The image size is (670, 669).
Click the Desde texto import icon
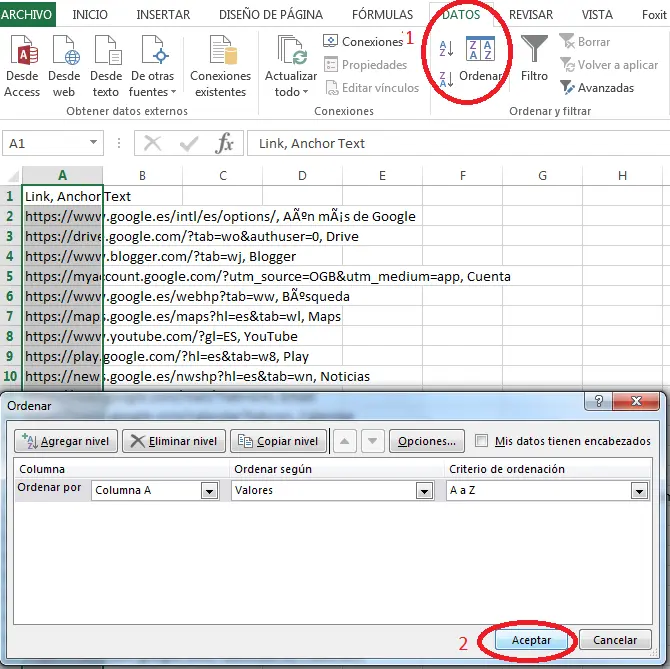[105, 52]
